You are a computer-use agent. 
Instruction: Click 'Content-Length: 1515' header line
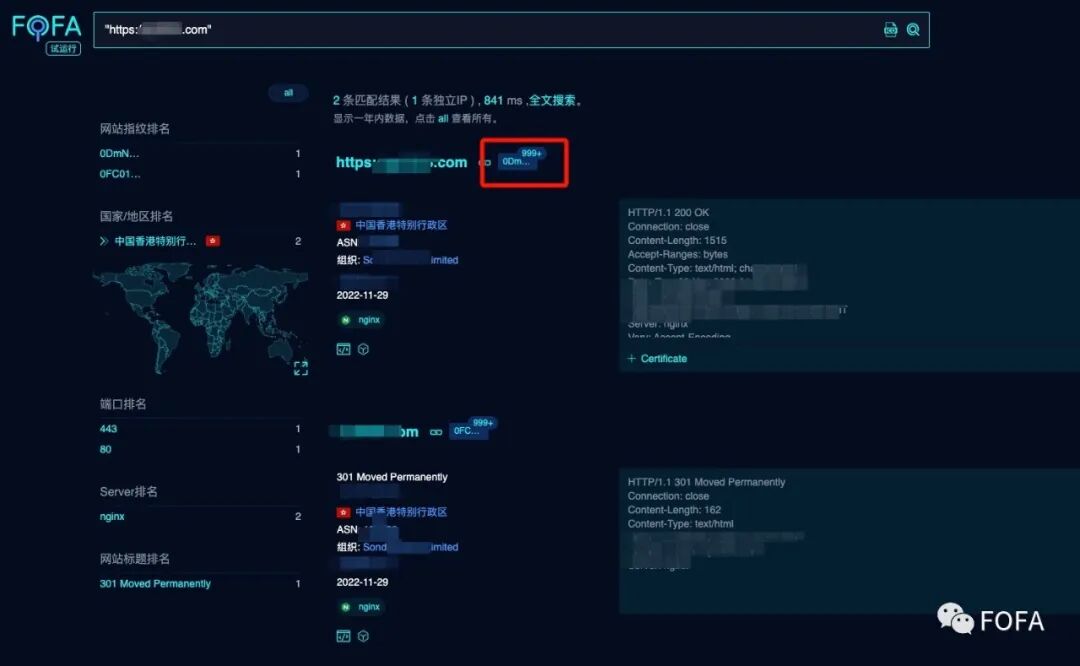pyautogui.click(x=677, y=240)
